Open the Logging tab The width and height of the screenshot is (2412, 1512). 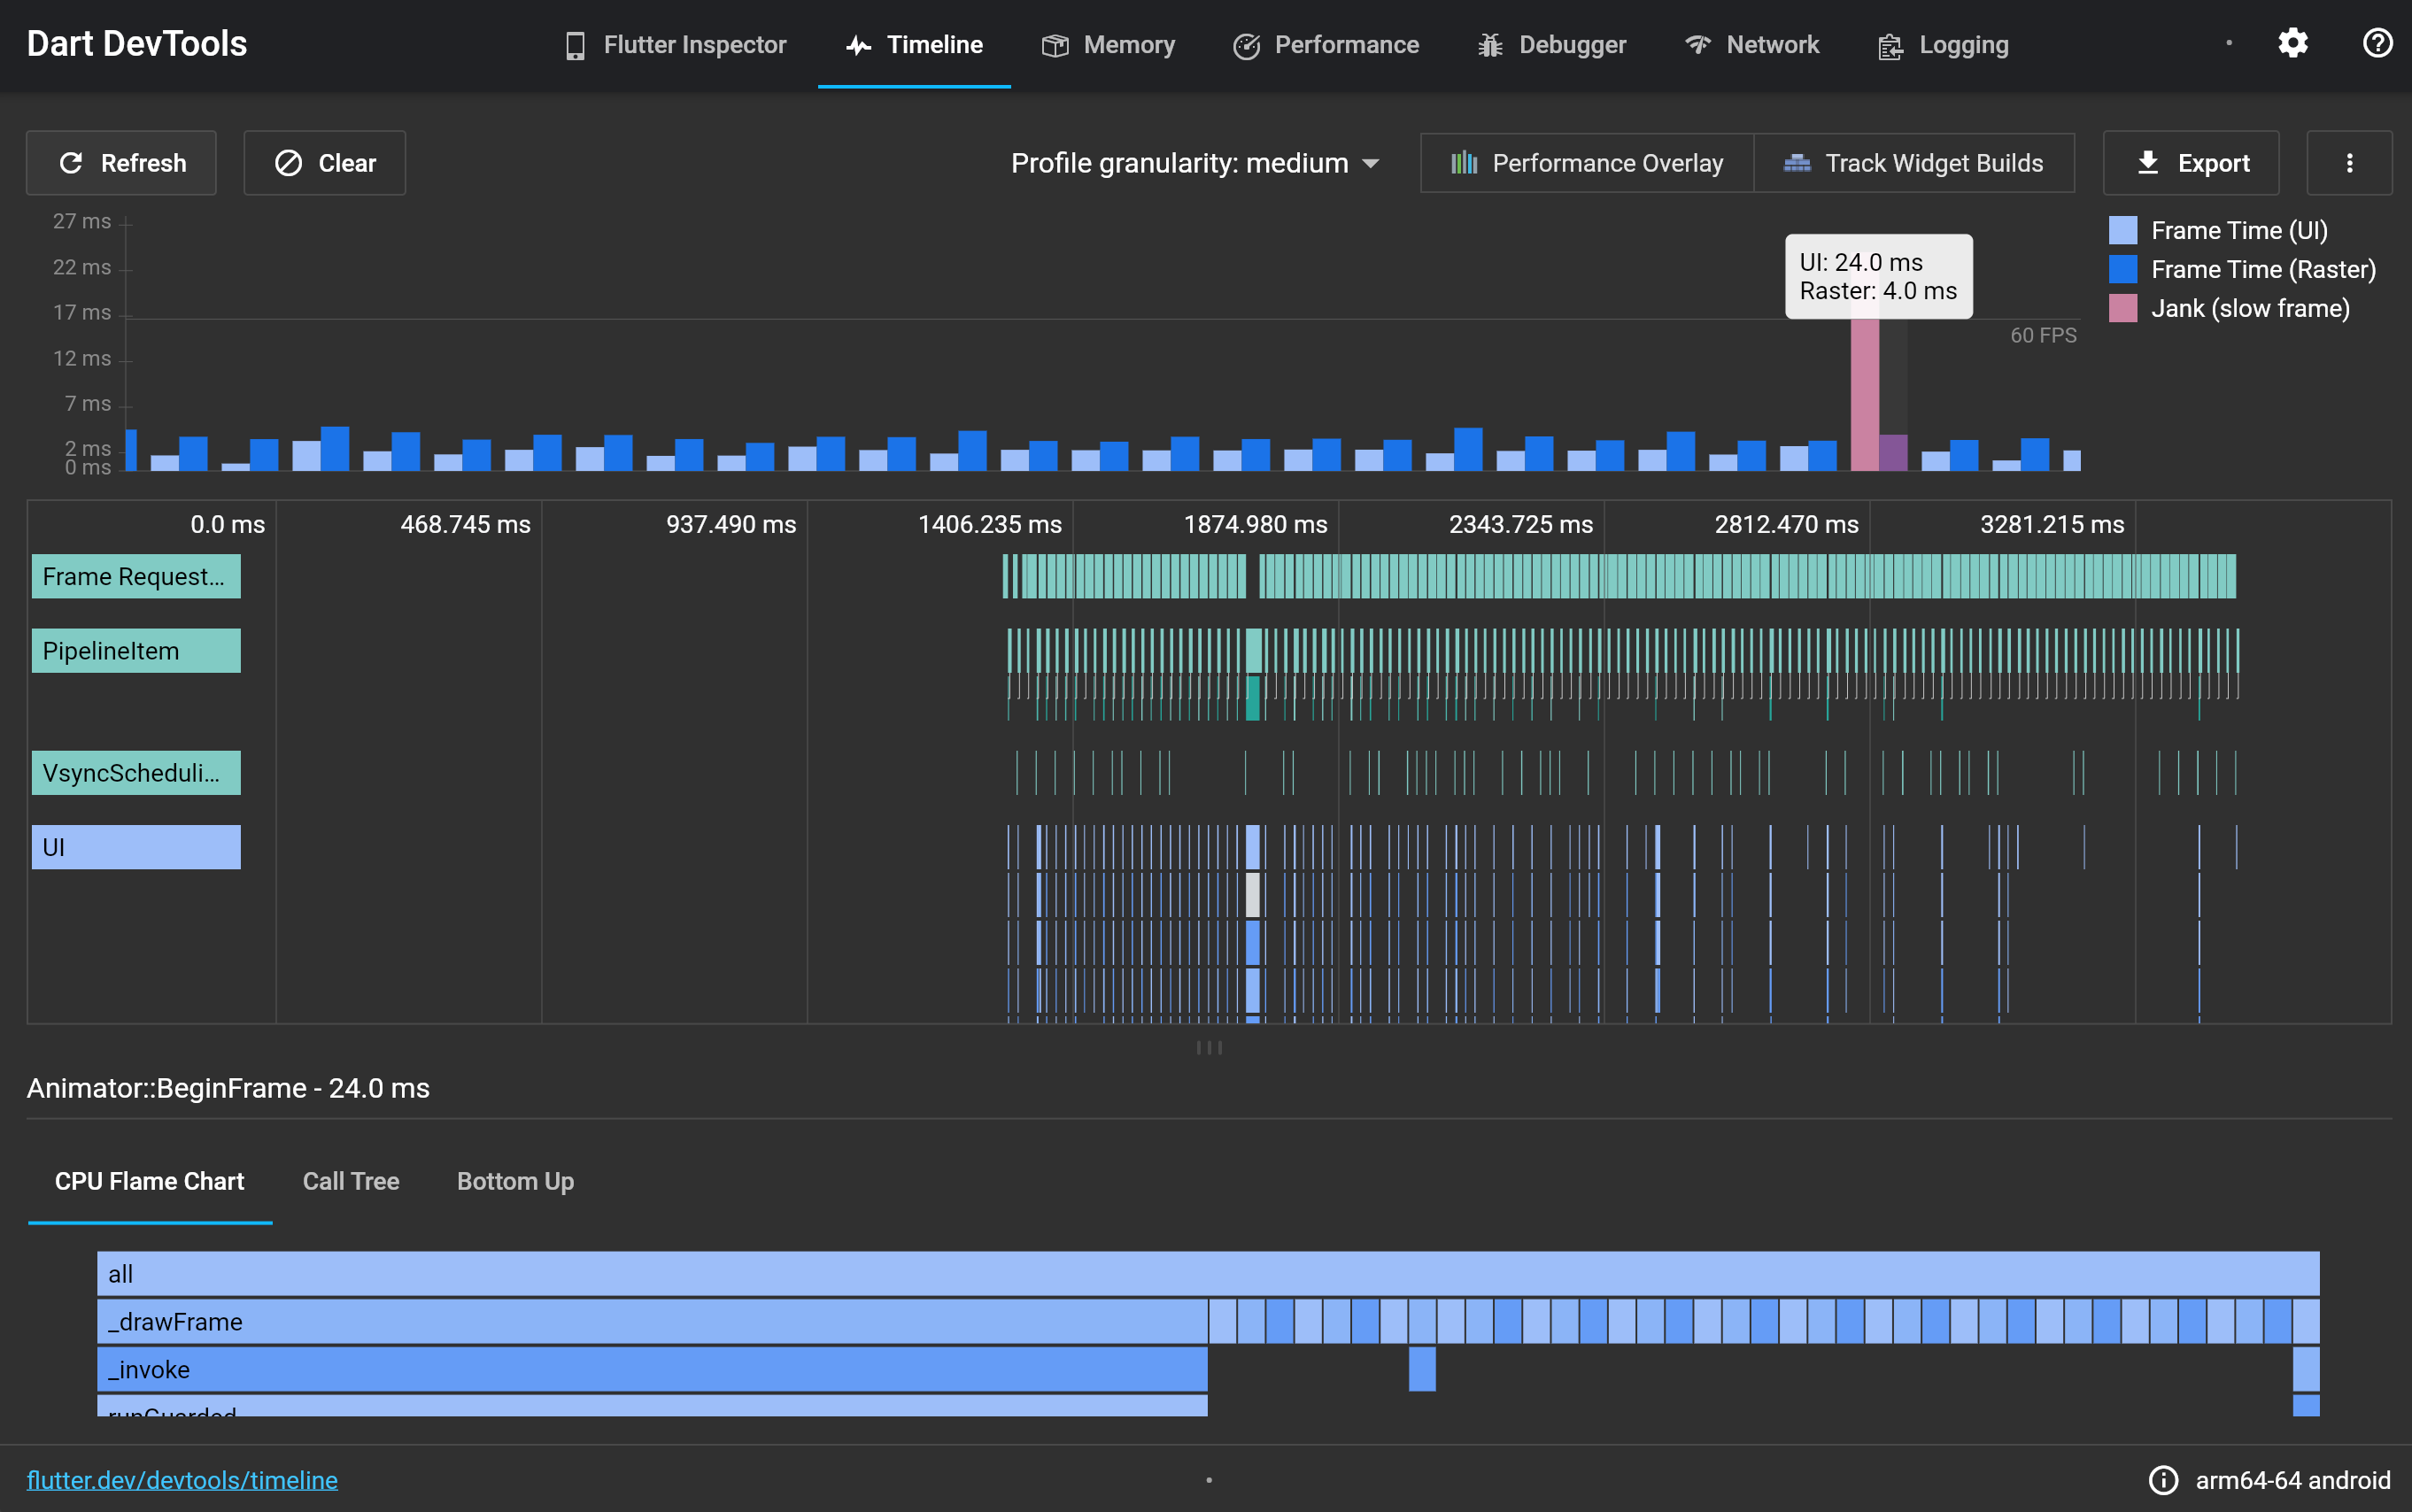(1943, 45)
